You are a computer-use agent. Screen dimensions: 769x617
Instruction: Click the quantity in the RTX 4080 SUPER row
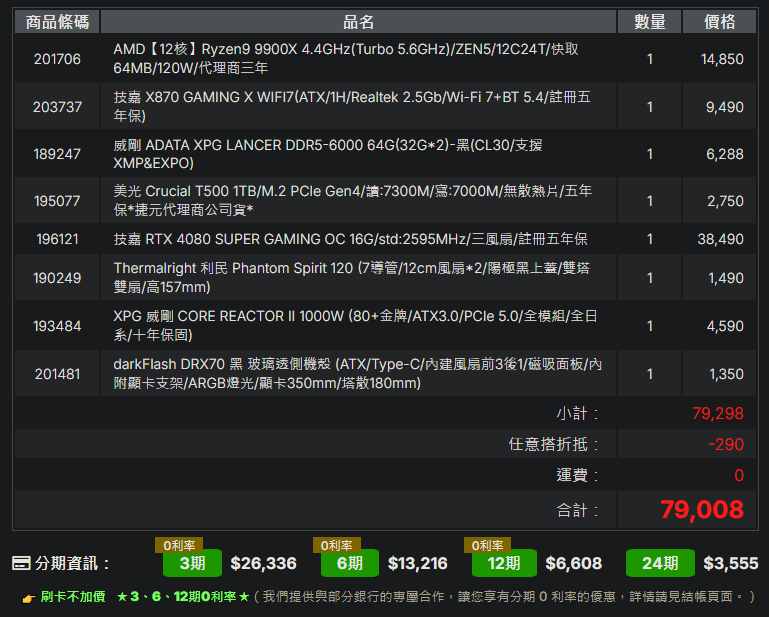(649, 239)
